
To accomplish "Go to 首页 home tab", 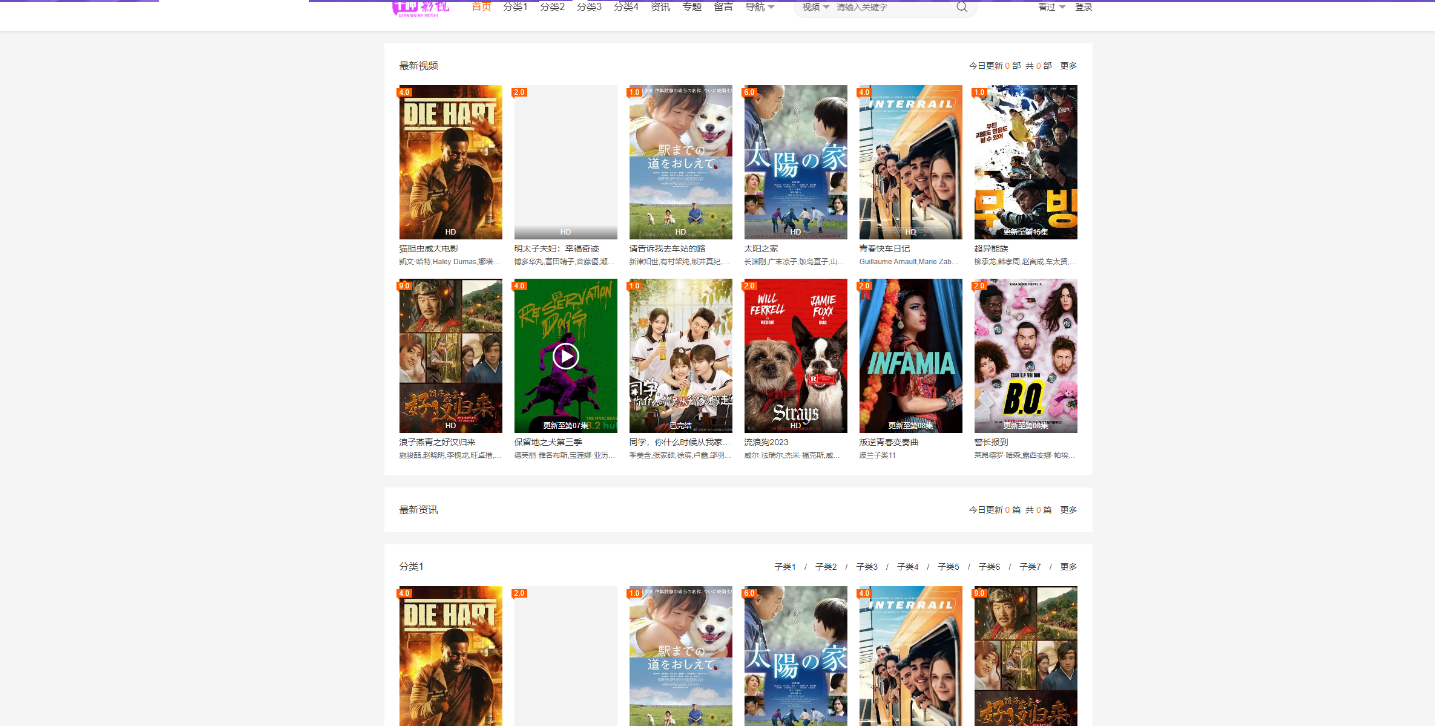I will (x=481, y=7).
